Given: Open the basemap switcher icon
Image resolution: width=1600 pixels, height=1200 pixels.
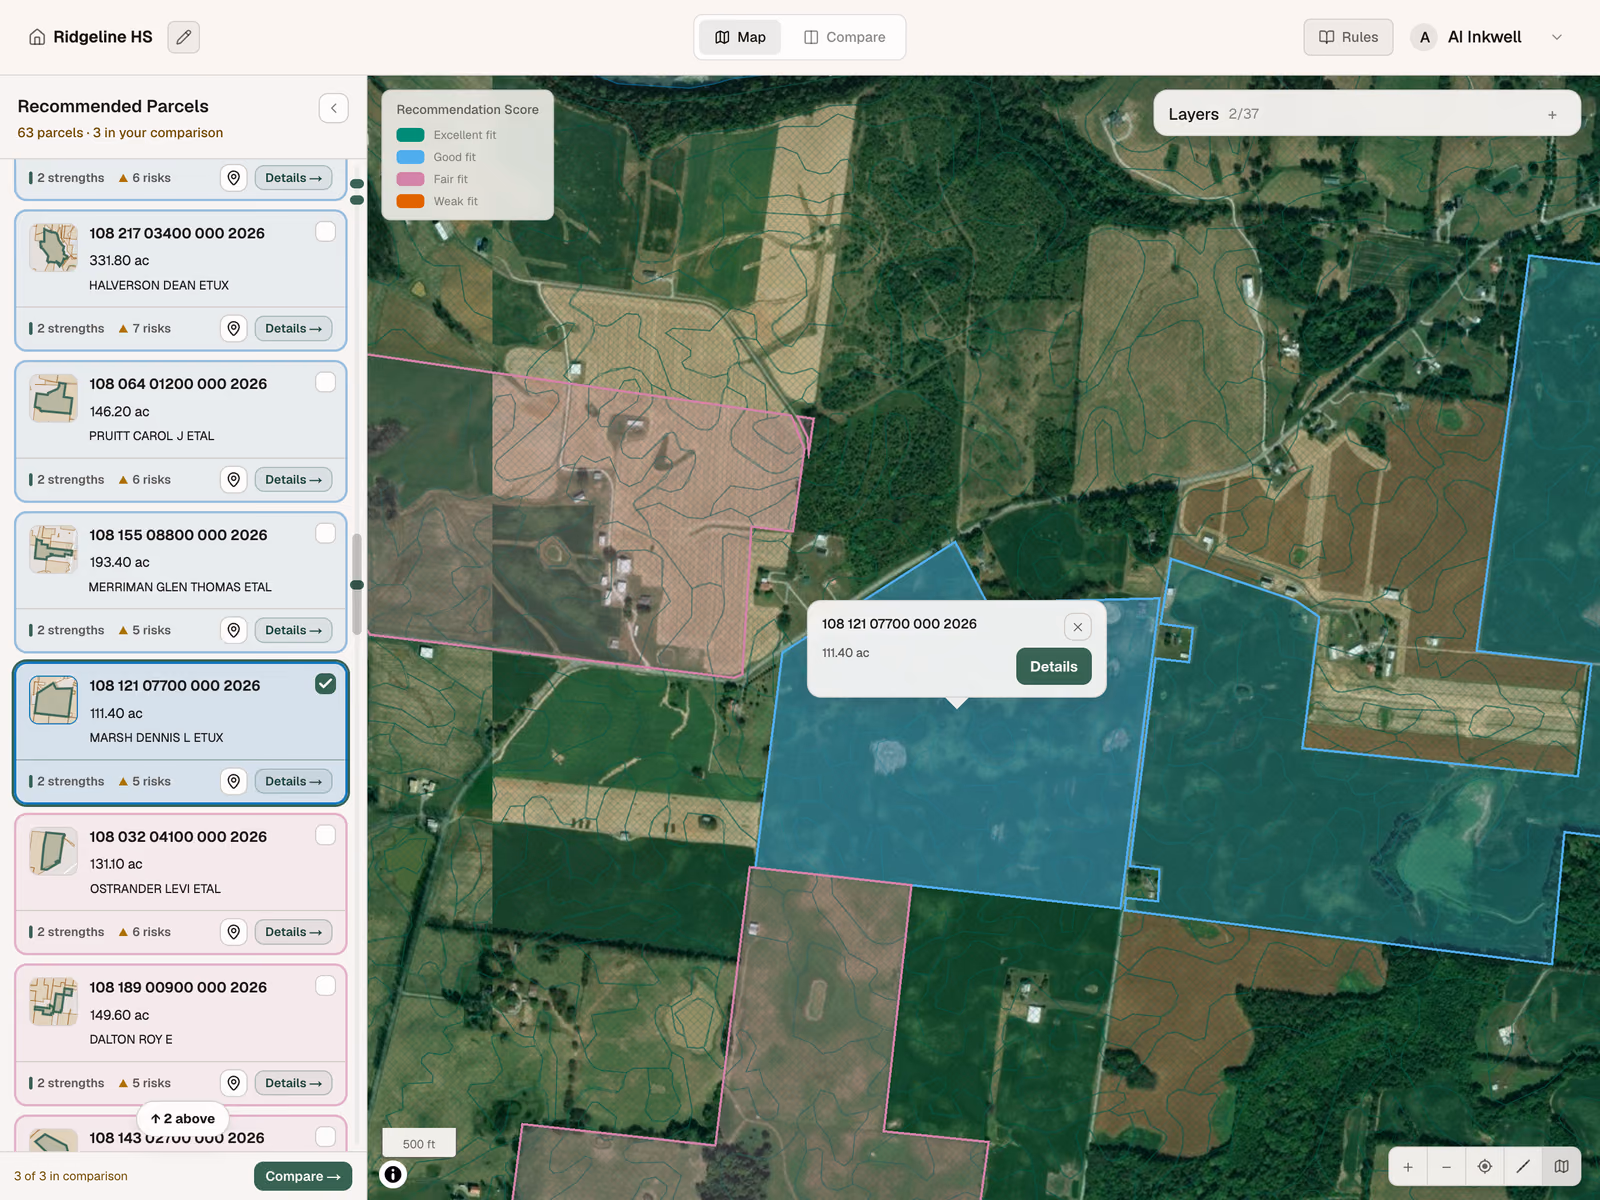Looking at the screenshot, I should [1561, 1167].
